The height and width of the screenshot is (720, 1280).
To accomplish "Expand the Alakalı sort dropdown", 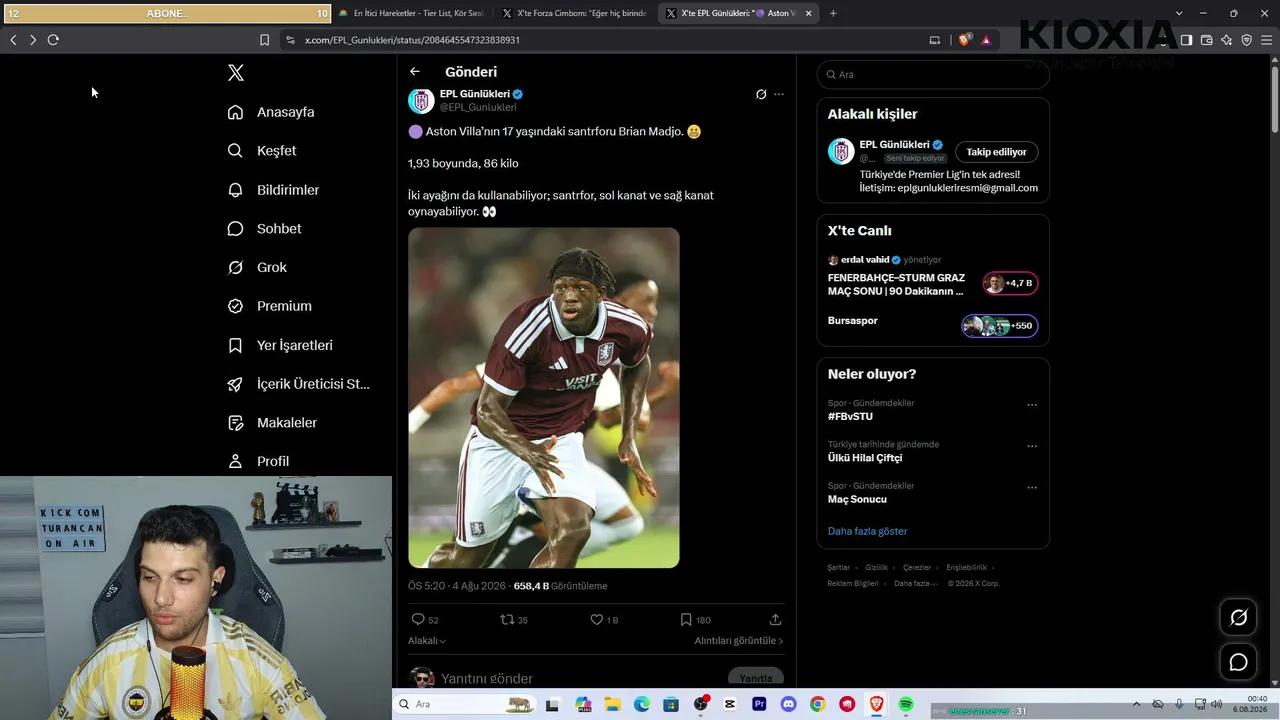I will (x=427, y=641).
